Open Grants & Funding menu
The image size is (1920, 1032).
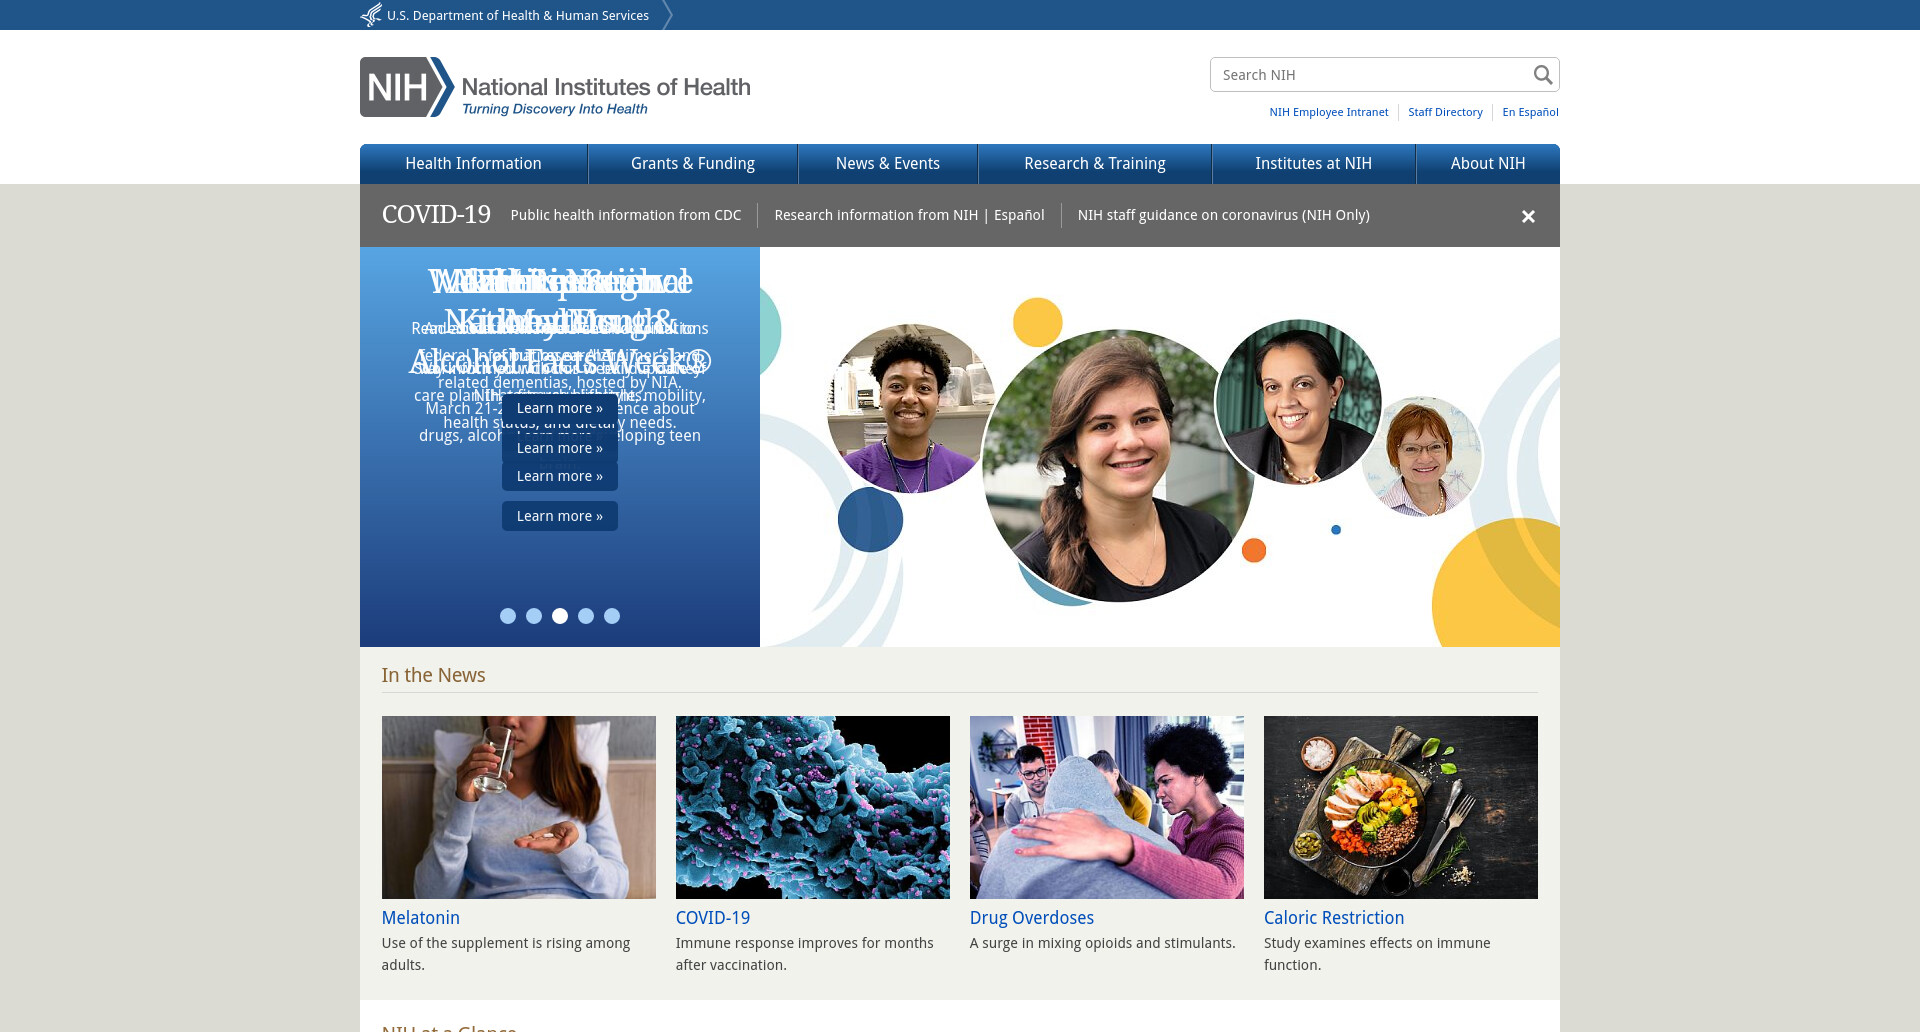pyautogui.click(x=693, y=164)
